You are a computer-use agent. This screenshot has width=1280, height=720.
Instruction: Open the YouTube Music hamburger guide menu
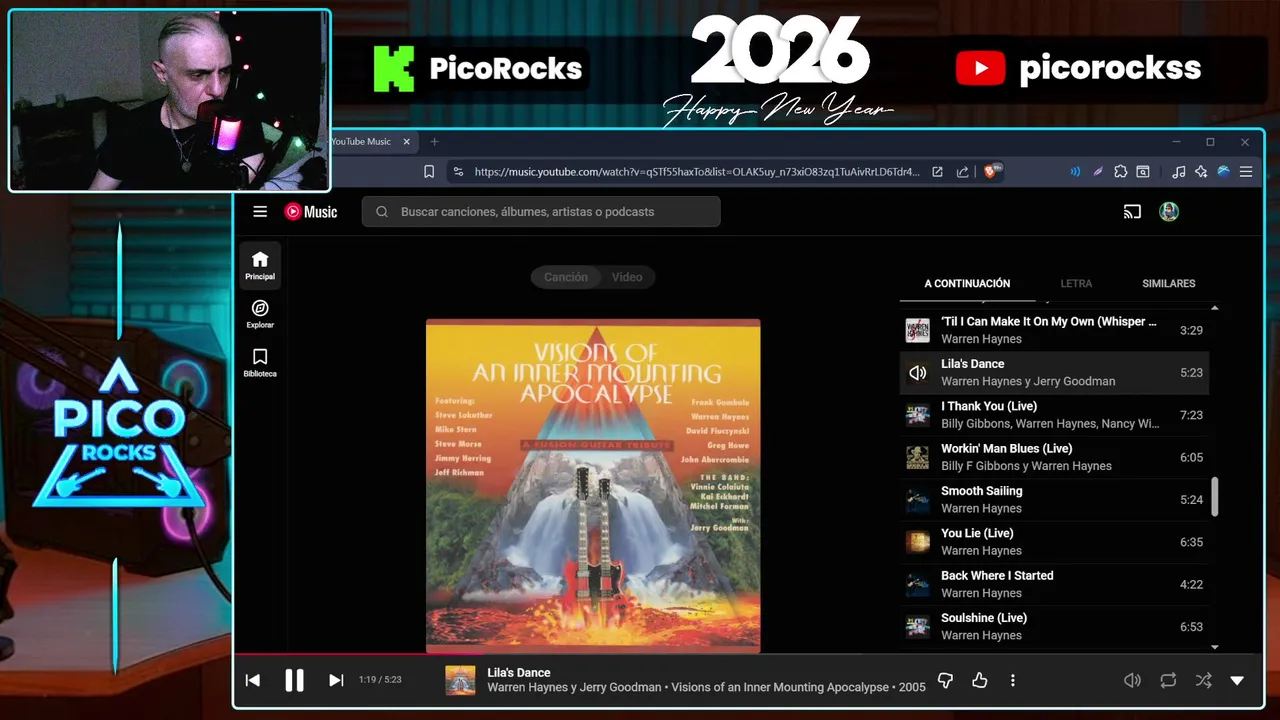click(x=260, y=211)
